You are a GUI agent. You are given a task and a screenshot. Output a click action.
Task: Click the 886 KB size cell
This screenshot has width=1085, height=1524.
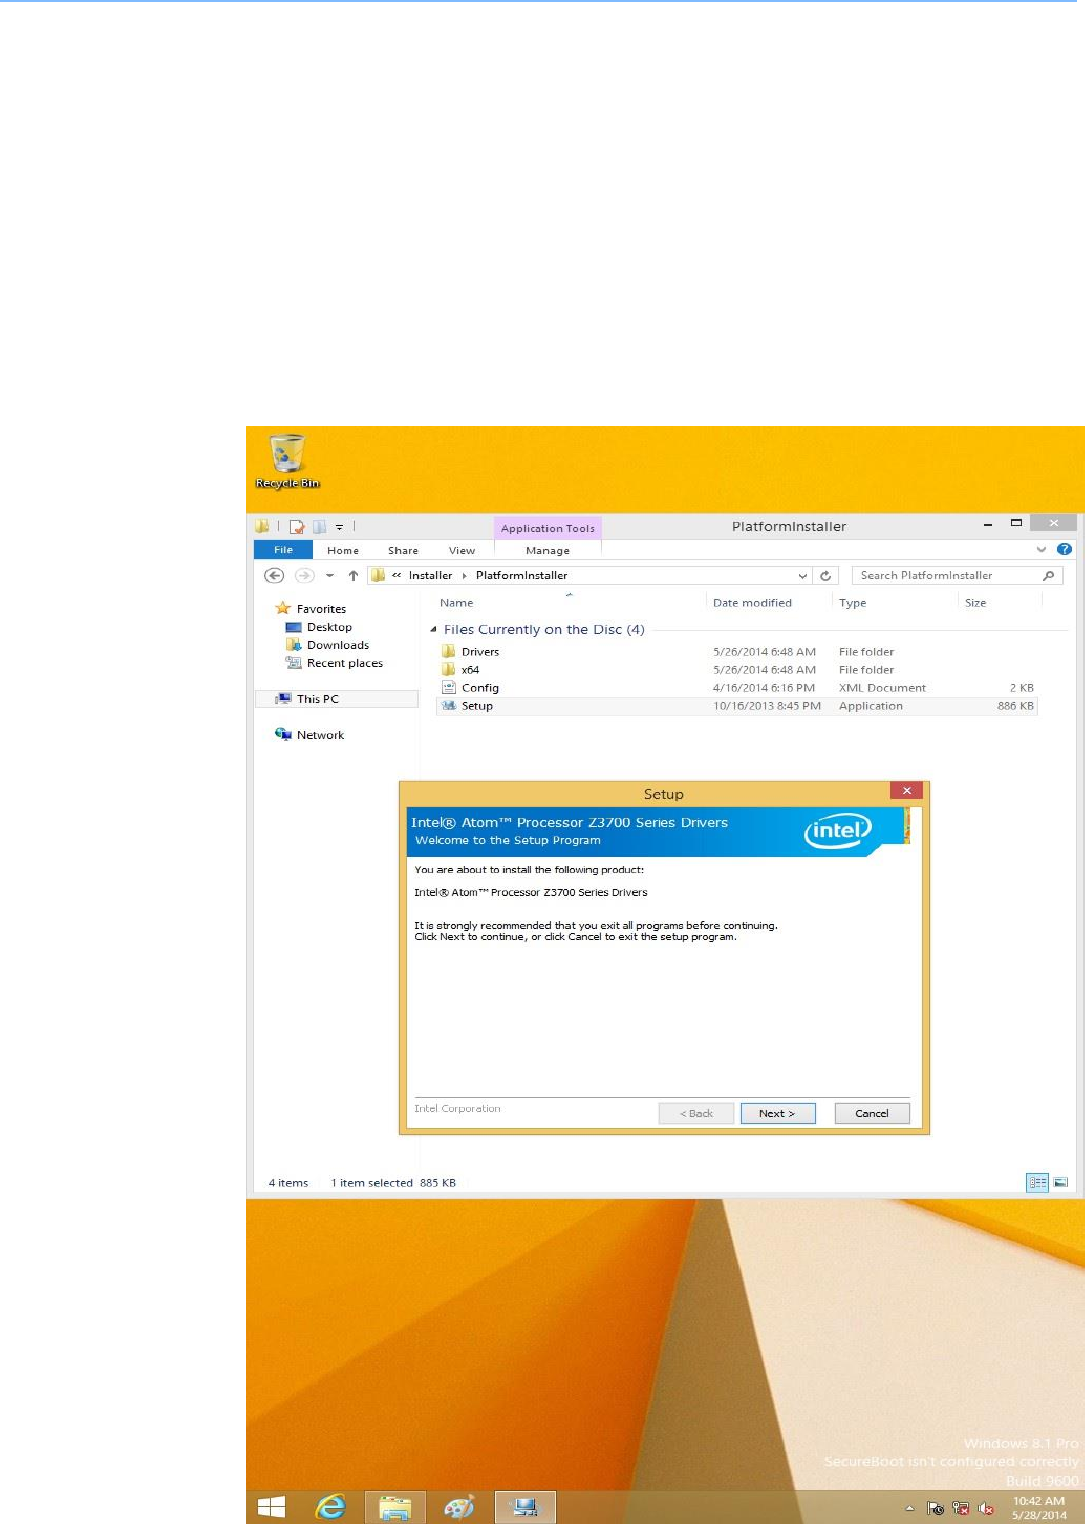click(1015, 706)
